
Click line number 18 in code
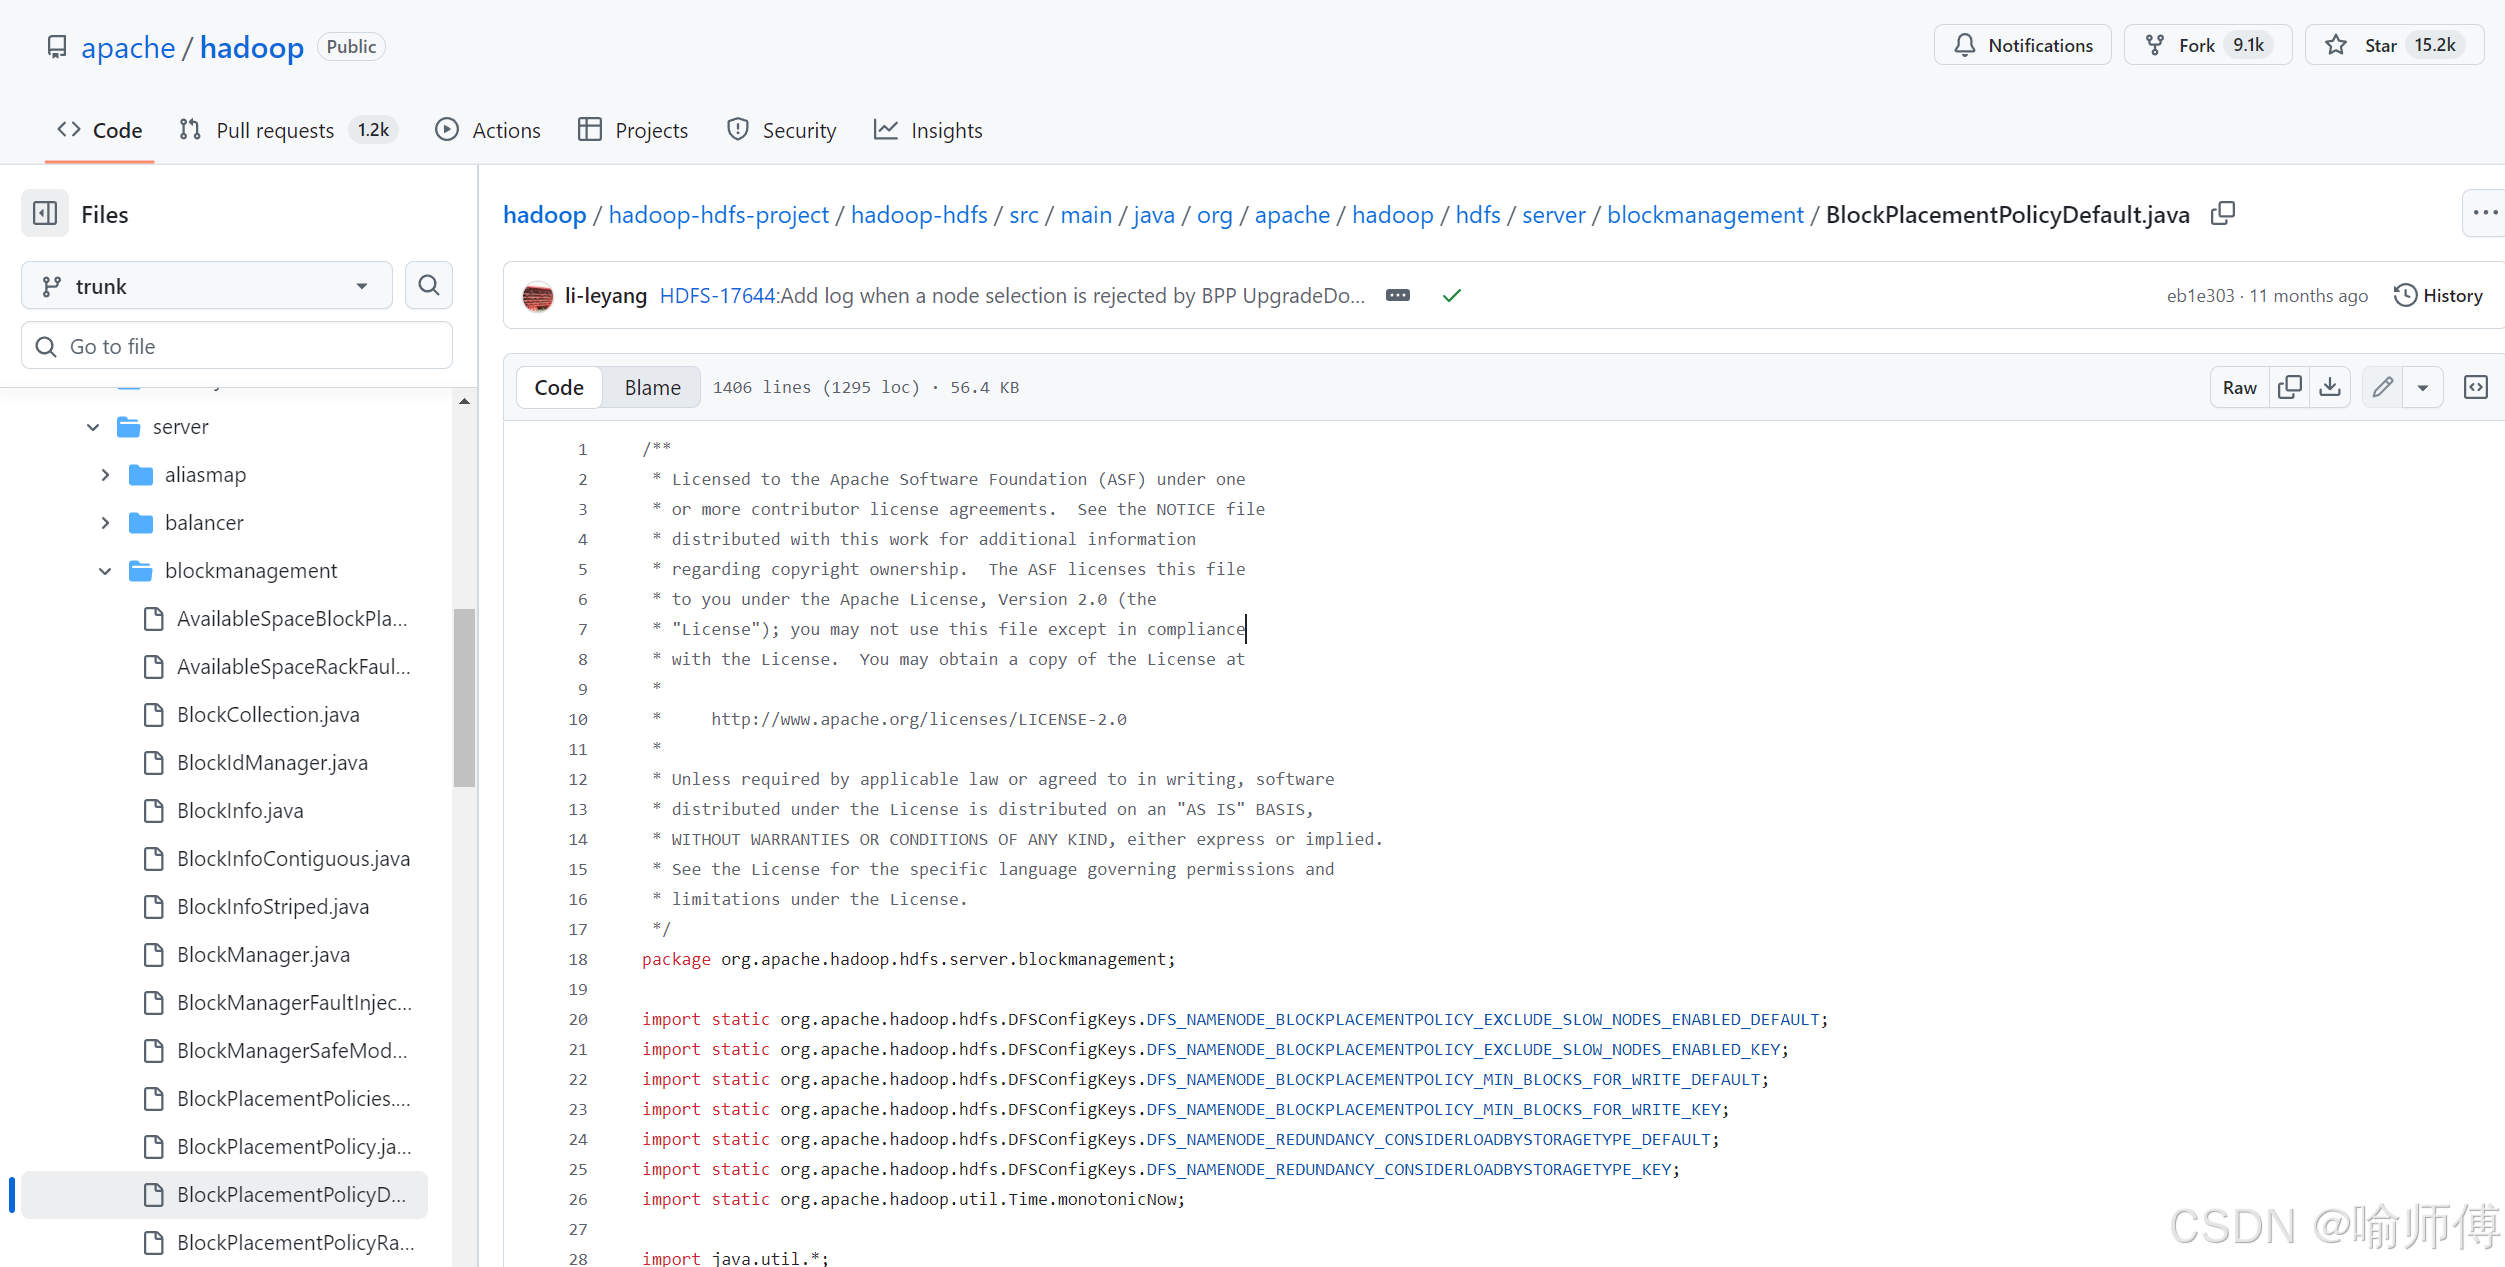coord(578,959)
